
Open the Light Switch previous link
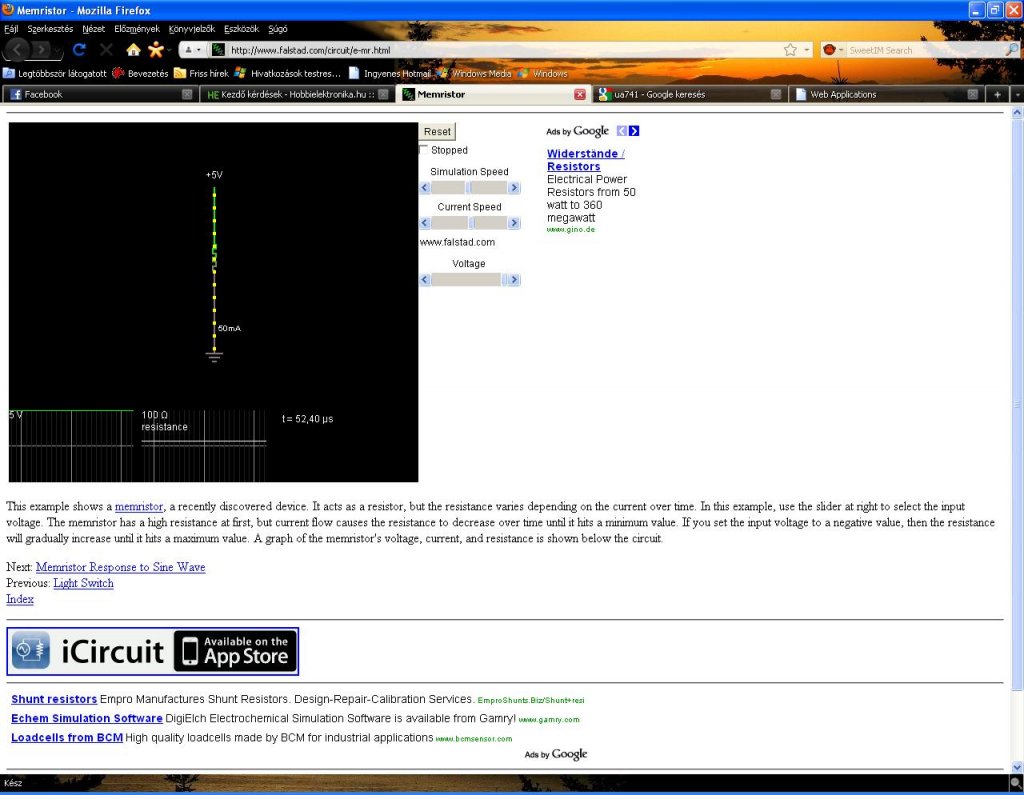tap(84, 583)
